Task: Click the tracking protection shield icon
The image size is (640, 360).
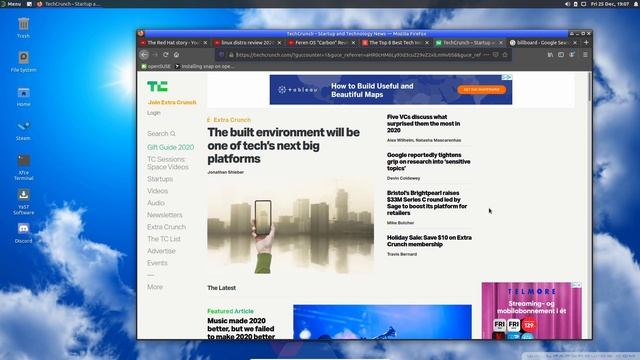Action: (222, 55)
